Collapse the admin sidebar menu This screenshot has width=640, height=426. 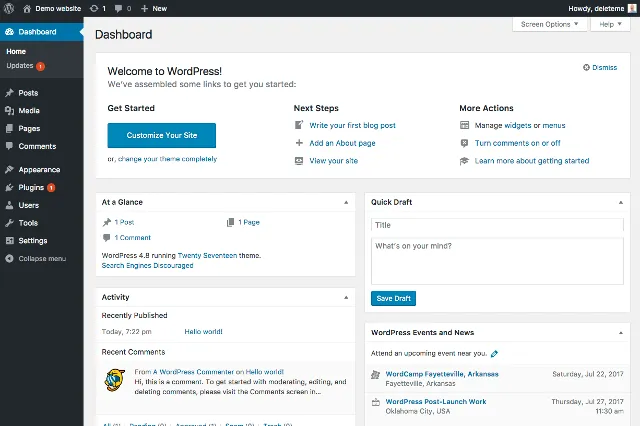click(x=36, y=258)
